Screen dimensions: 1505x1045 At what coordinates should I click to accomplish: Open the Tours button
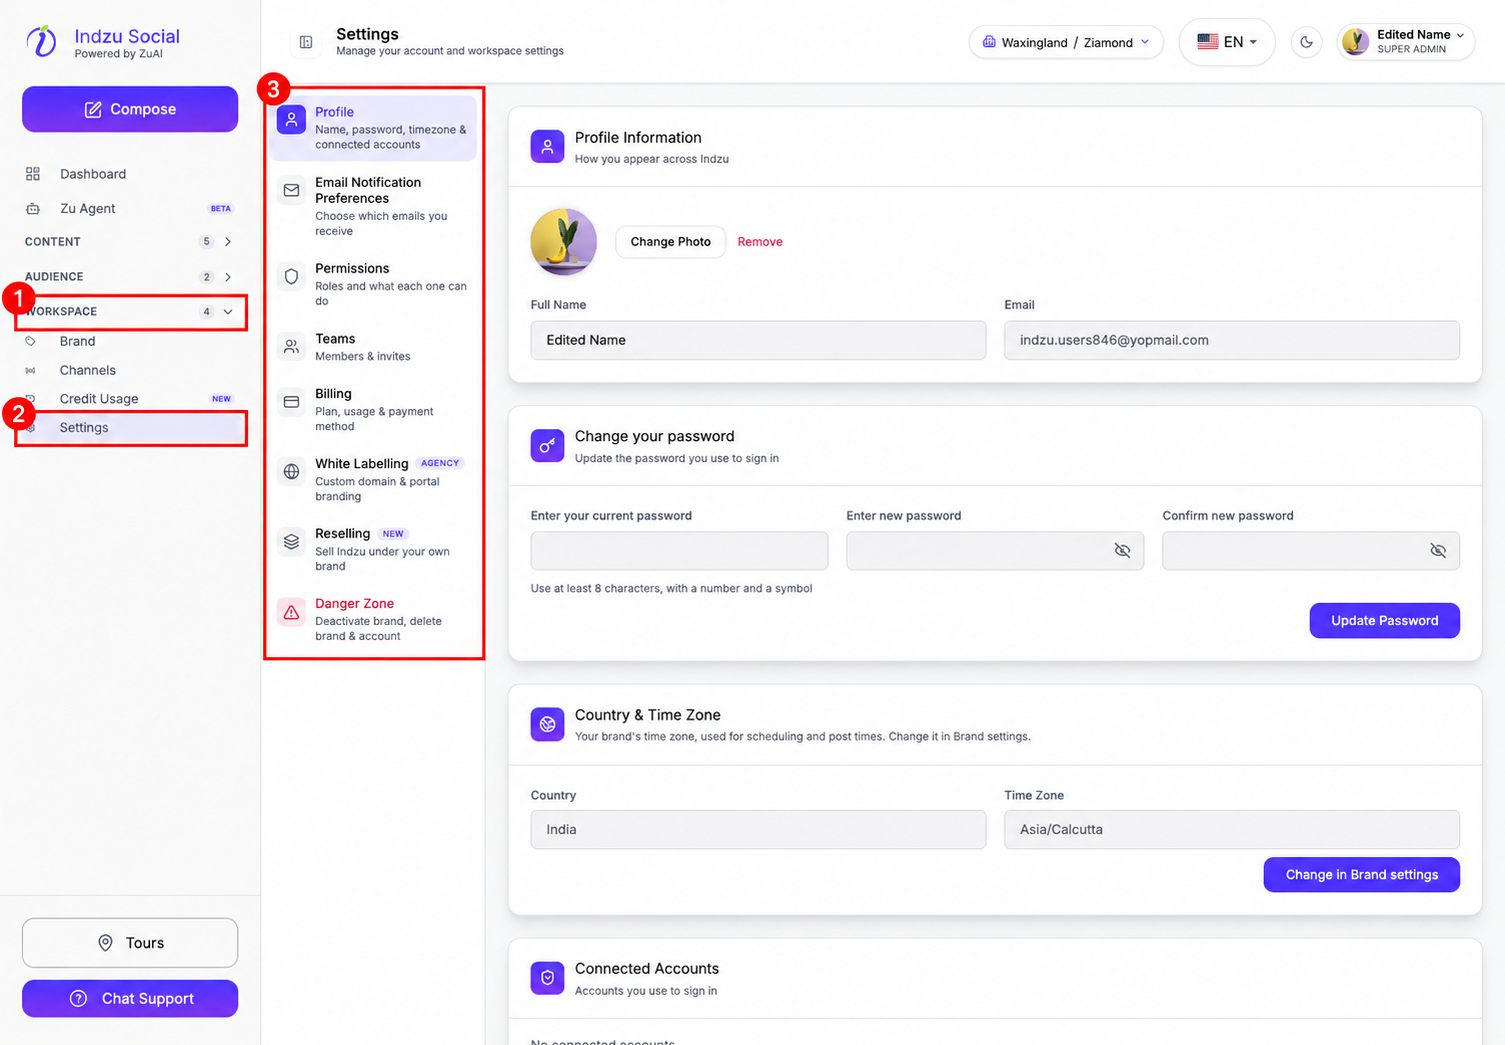[130, 943]
